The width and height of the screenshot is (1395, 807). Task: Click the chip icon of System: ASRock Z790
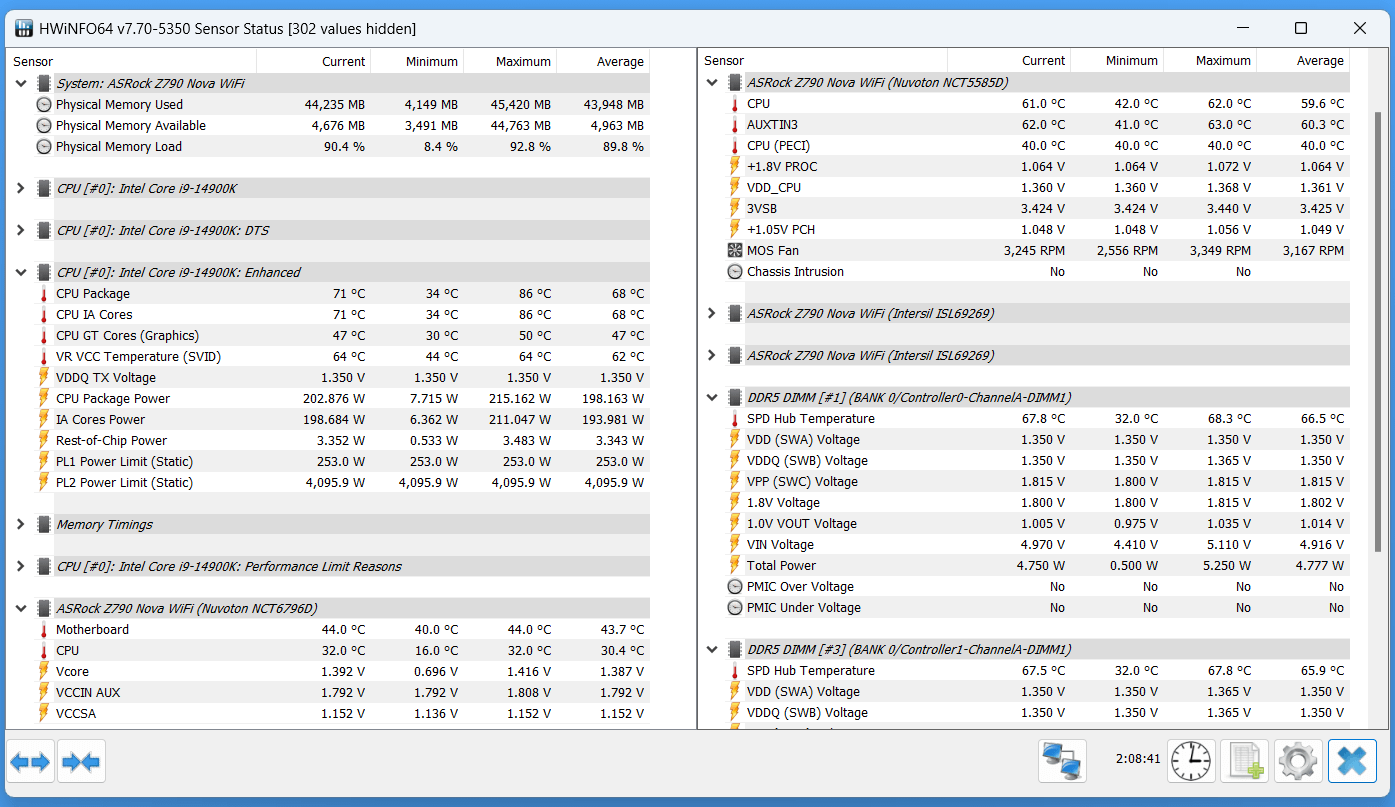44,84
